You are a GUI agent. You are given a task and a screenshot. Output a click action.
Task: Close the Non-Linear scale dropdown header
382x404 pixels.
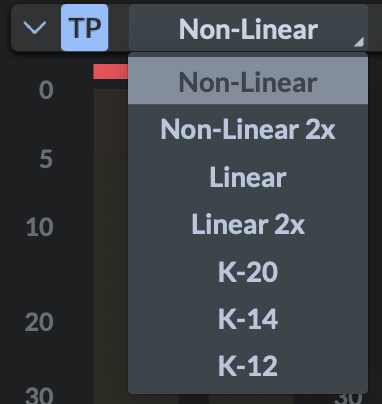[x=248, y=28]
